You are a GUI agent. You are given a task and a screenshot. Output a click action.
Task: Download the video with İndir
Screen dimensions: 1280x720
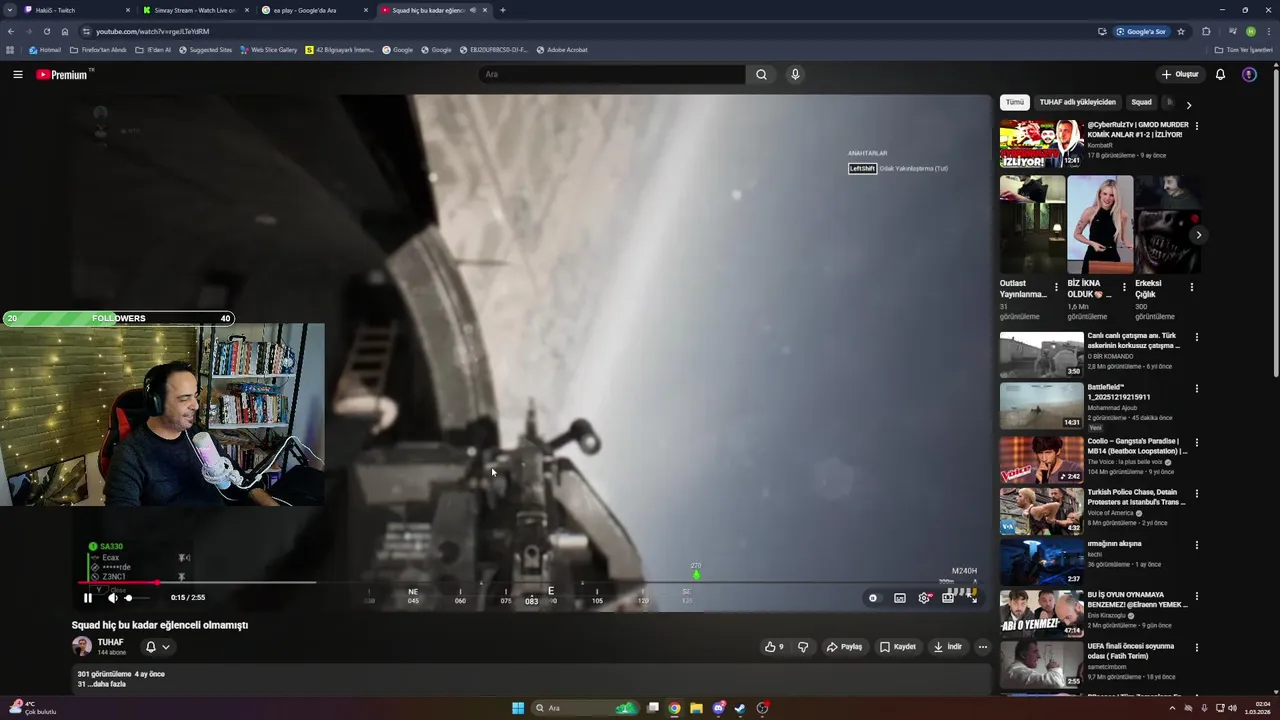coord(947,647)
